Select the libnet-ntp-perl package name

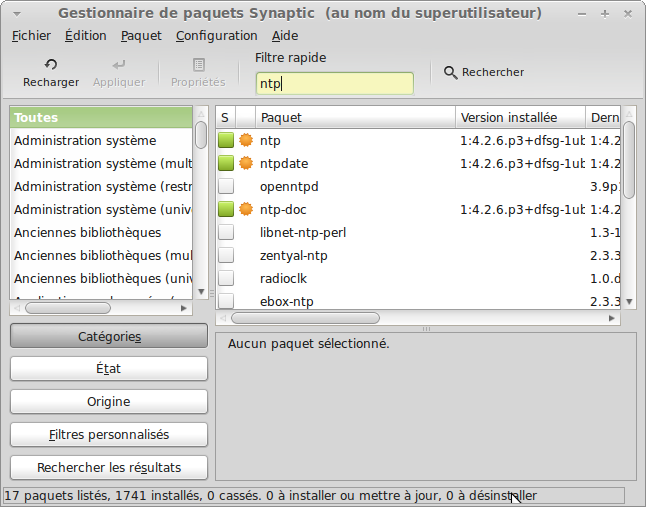coord(303,233)
